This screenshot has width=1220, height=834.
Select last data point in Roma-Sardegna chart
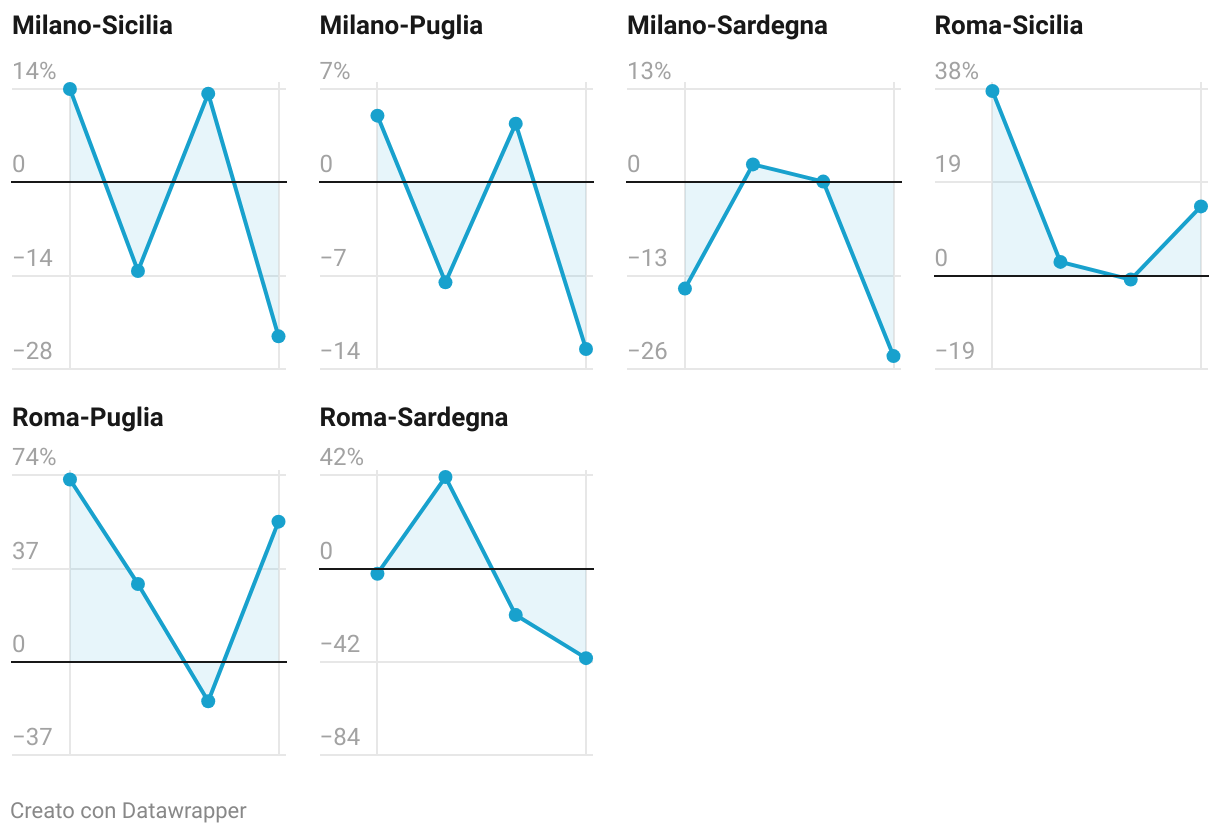[x=586, y=658]
